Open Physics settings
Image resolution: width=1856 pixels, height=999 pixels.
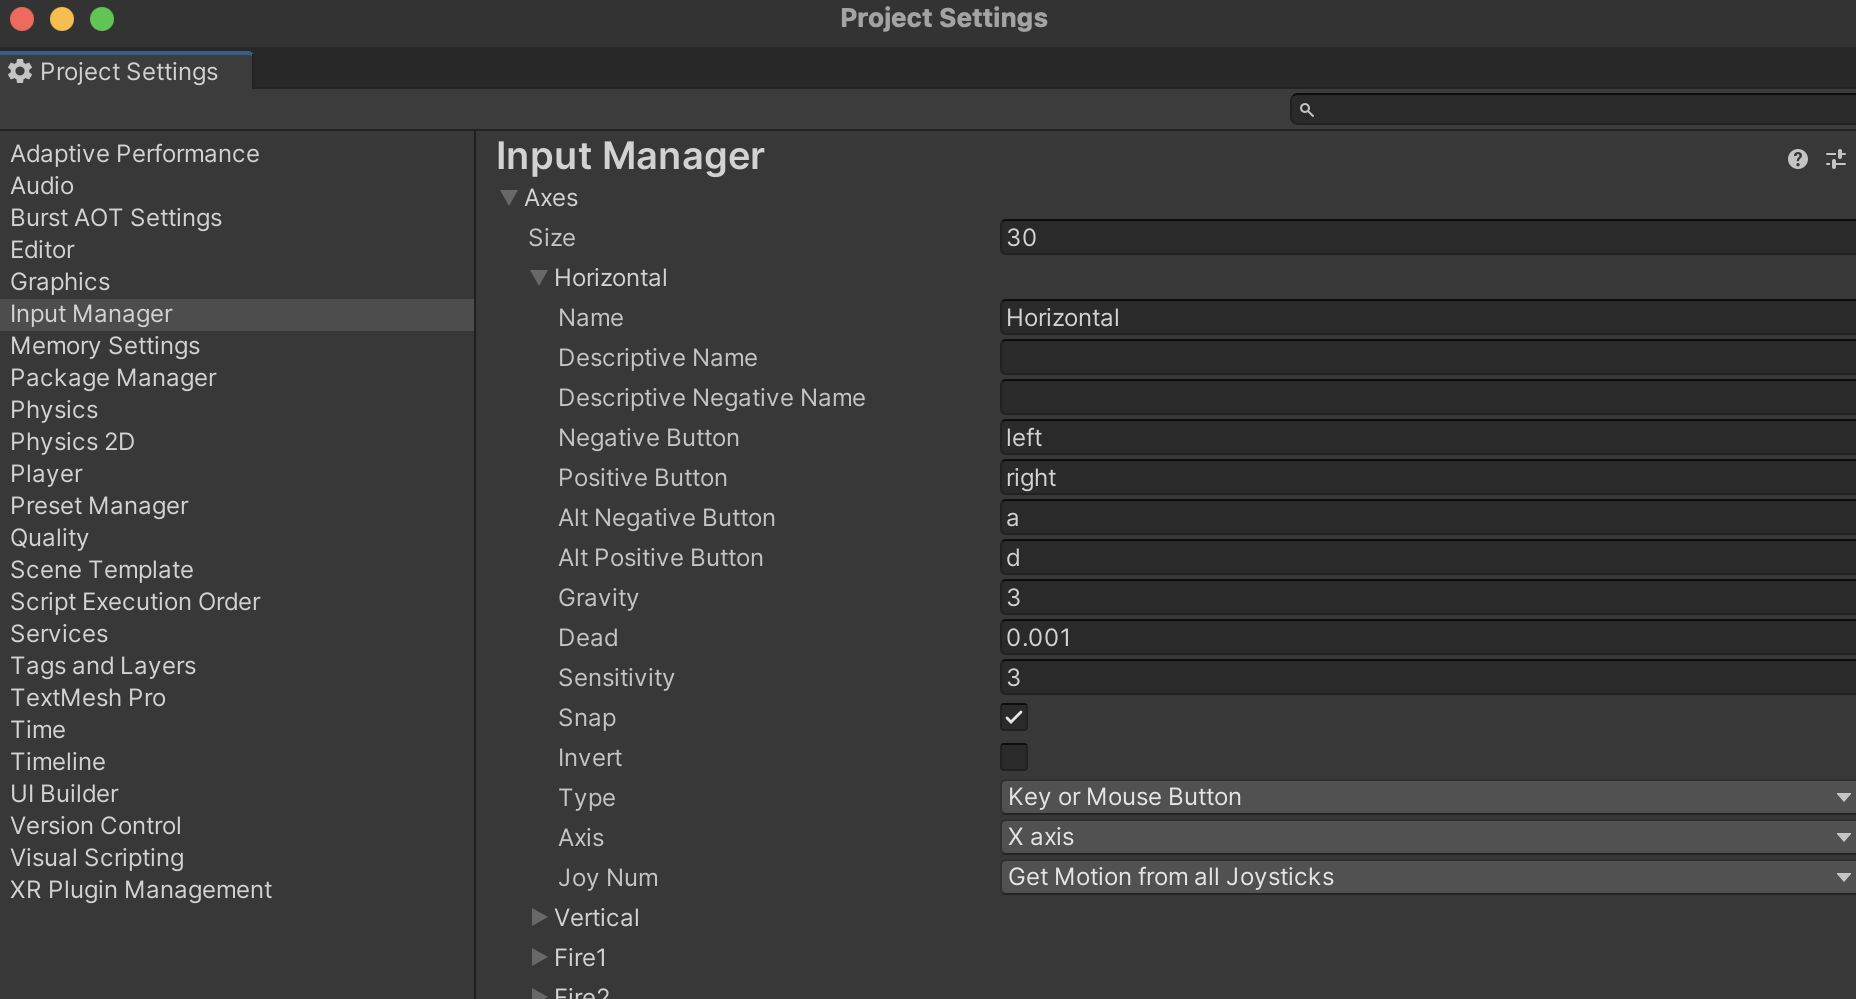pos(54,410)
